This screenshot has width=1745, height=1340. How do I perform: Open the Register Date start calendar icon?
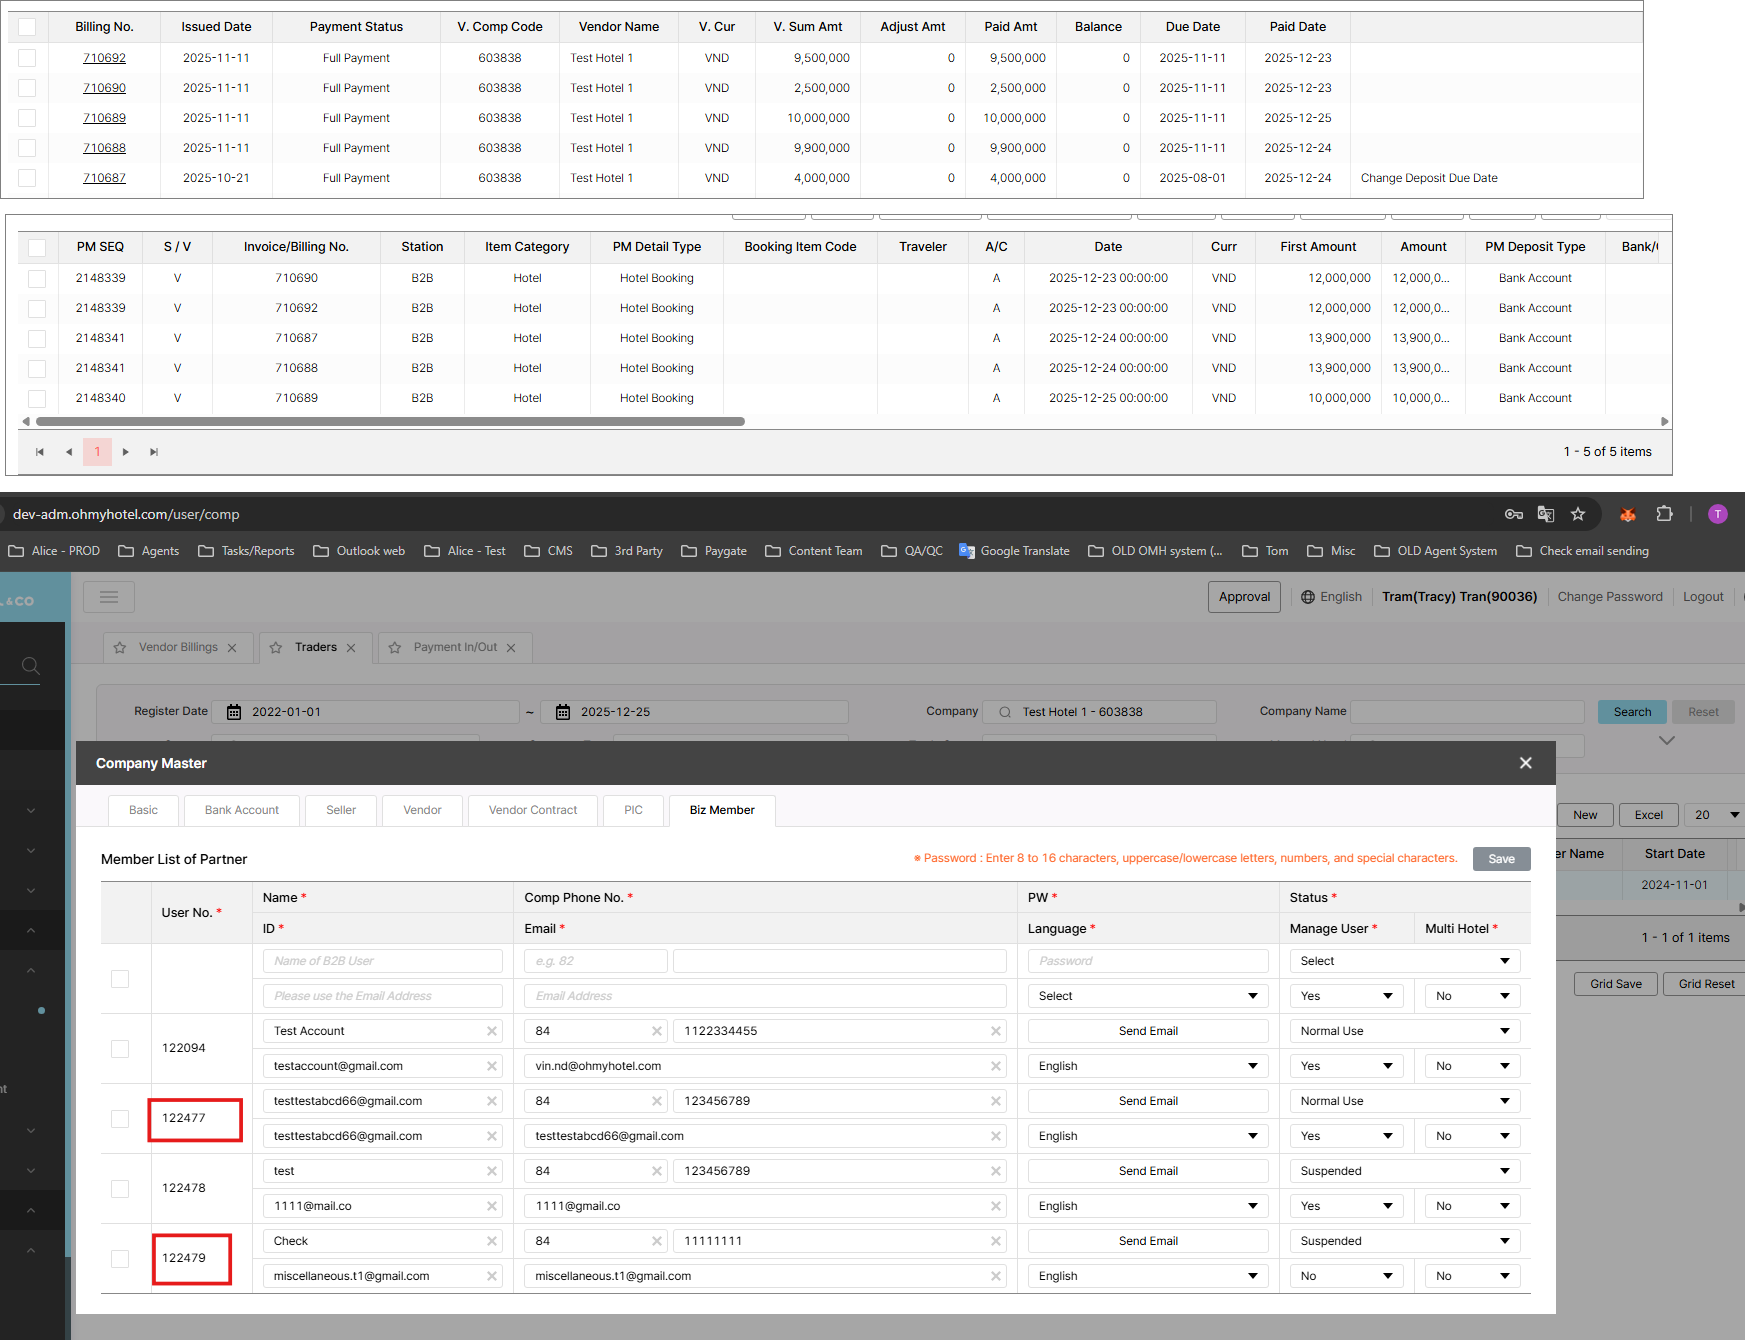[x=234, y=712]
